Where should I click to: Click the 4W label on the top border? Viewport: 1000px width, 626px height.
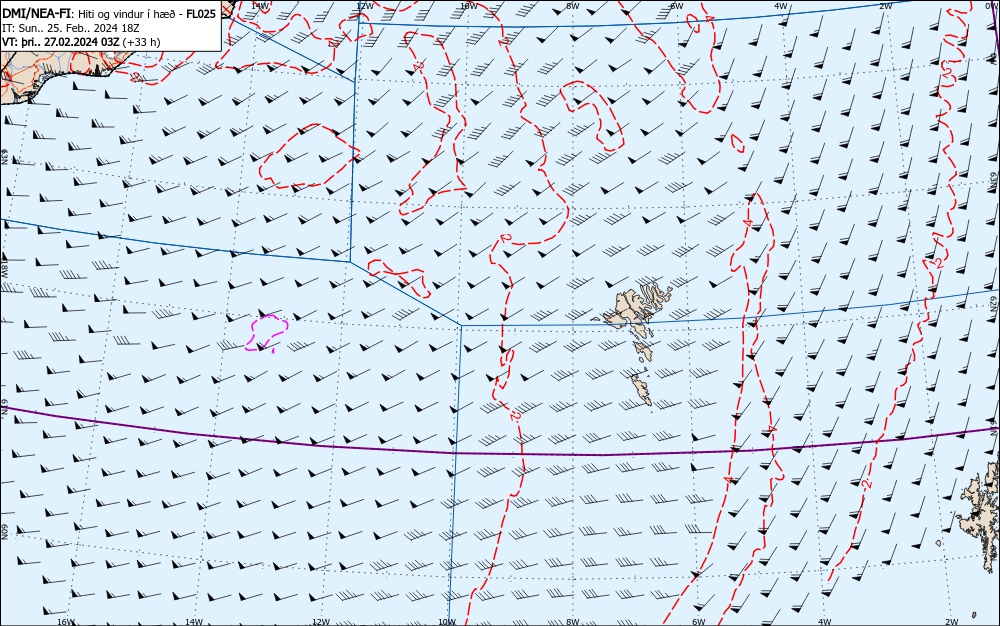(781, 6)
